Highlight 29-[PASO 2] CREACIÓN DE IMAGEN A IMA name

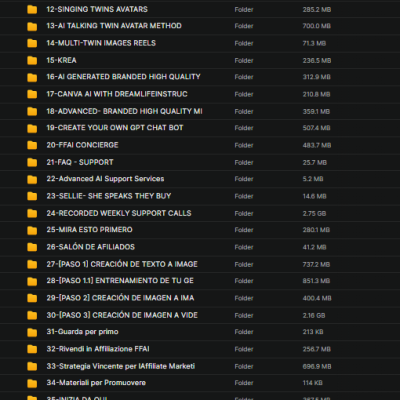(x=120, y=298)
